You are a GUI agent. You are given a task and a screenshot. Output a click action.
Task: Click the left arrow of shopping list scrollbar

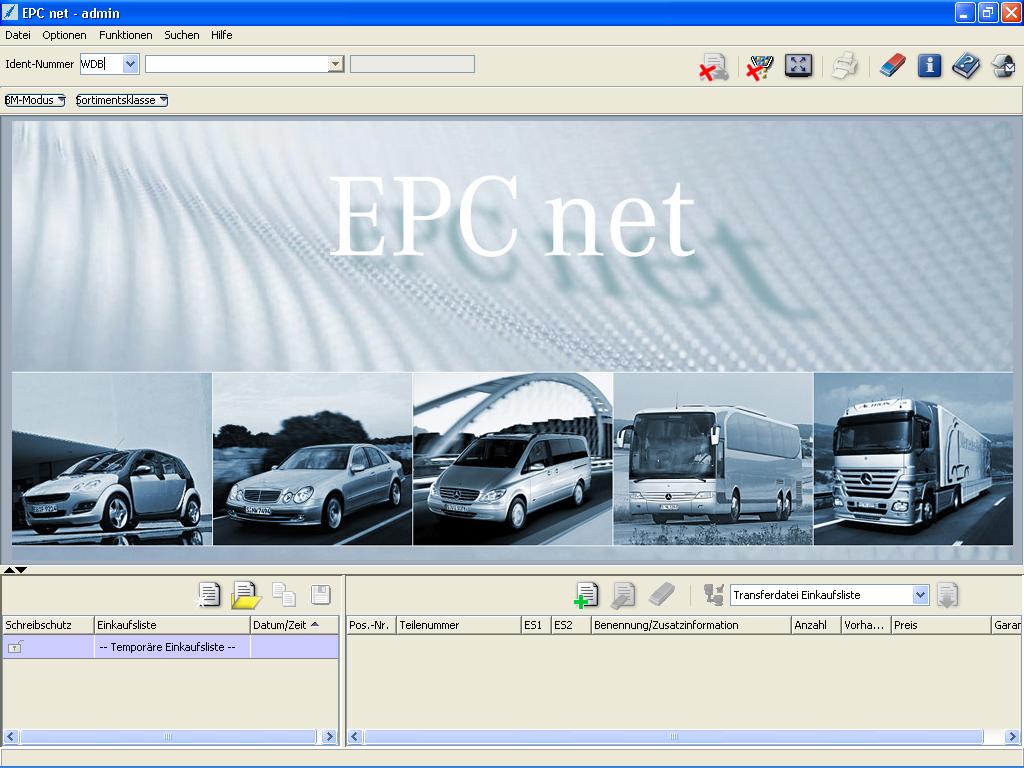(10, 737)
